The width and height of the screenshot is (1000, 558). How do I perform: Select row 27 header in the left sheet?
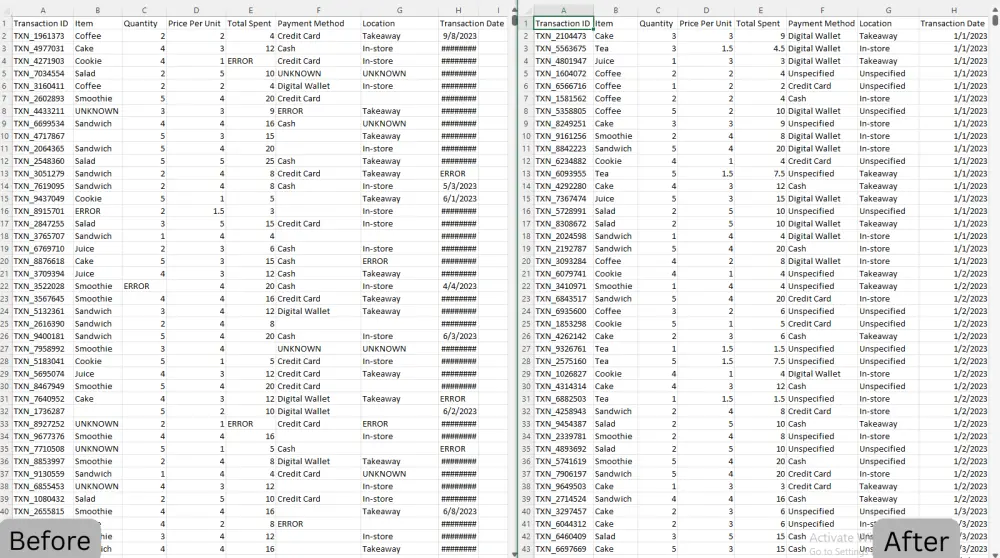pyautogui.click(x=5, y=349)
